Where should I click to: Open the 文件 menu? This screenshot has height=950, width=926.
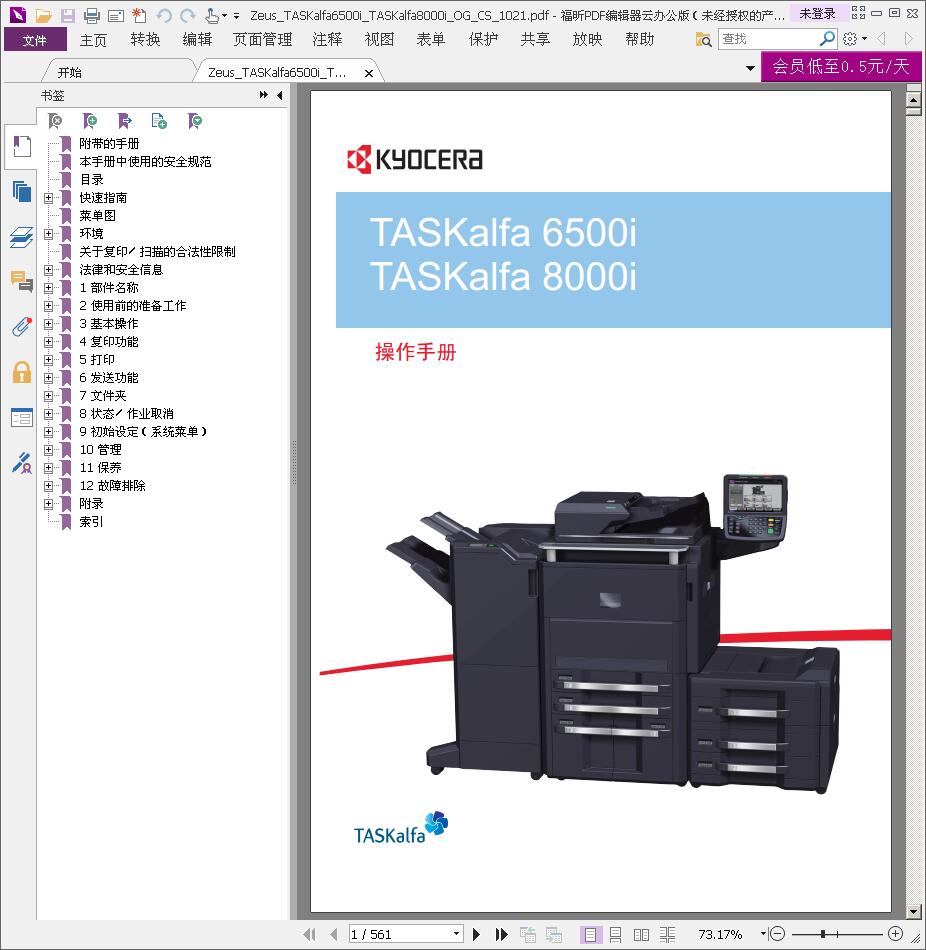click(35, 40)
